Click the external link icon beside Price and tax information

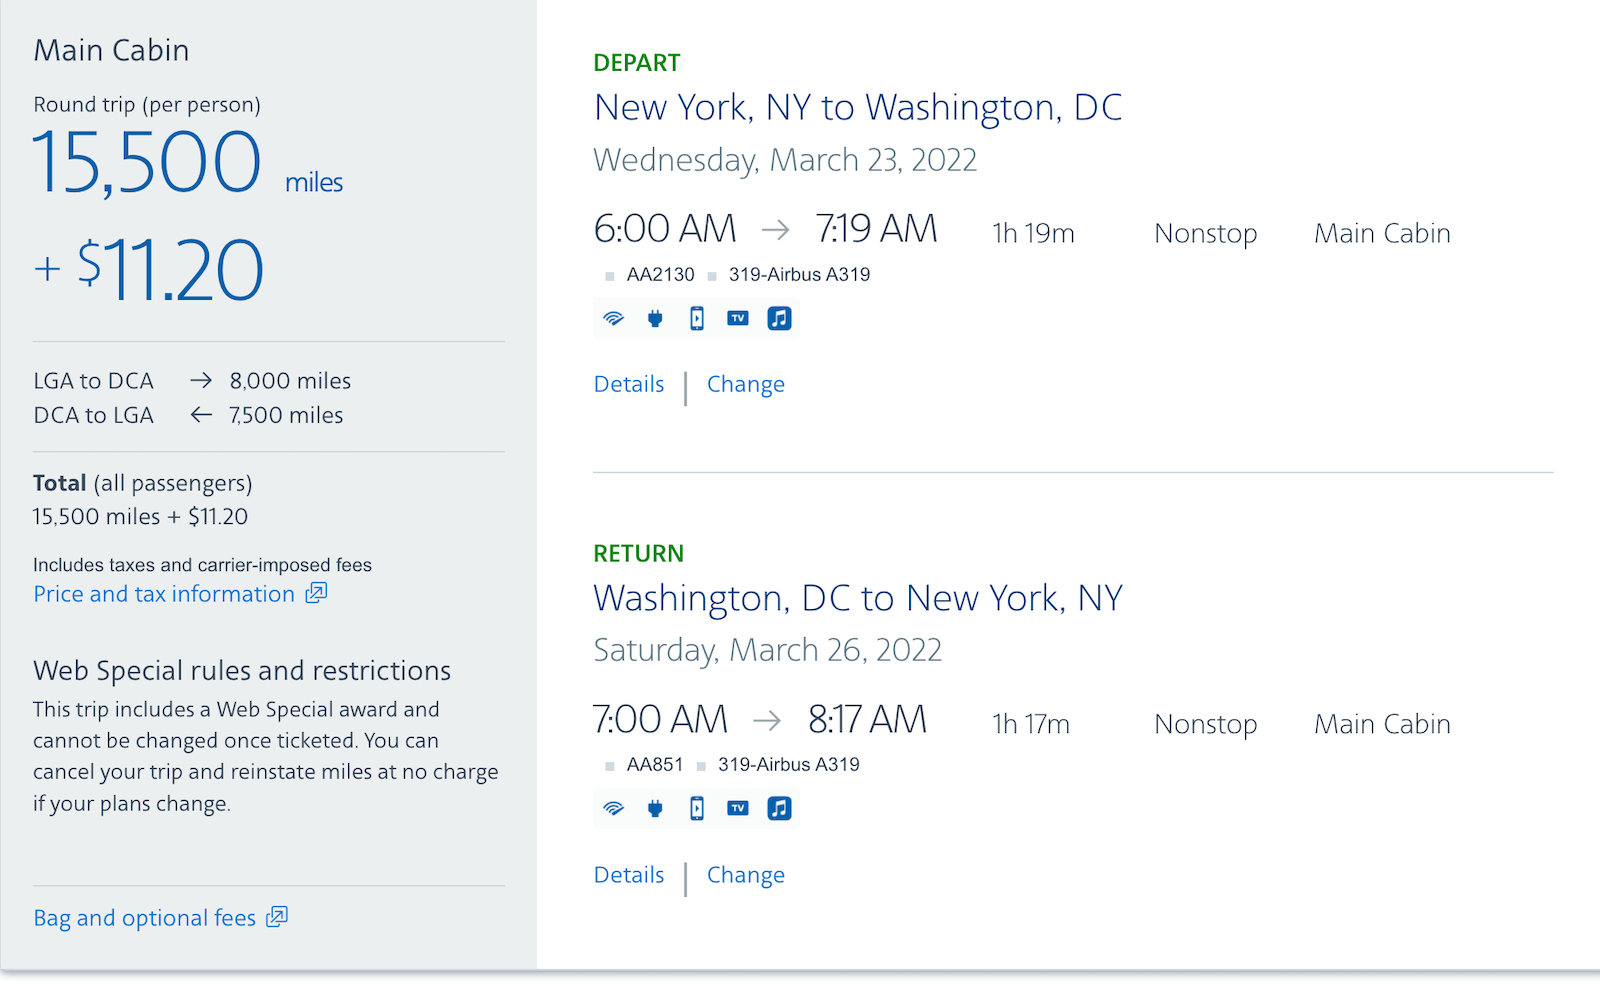pos(314,593)
